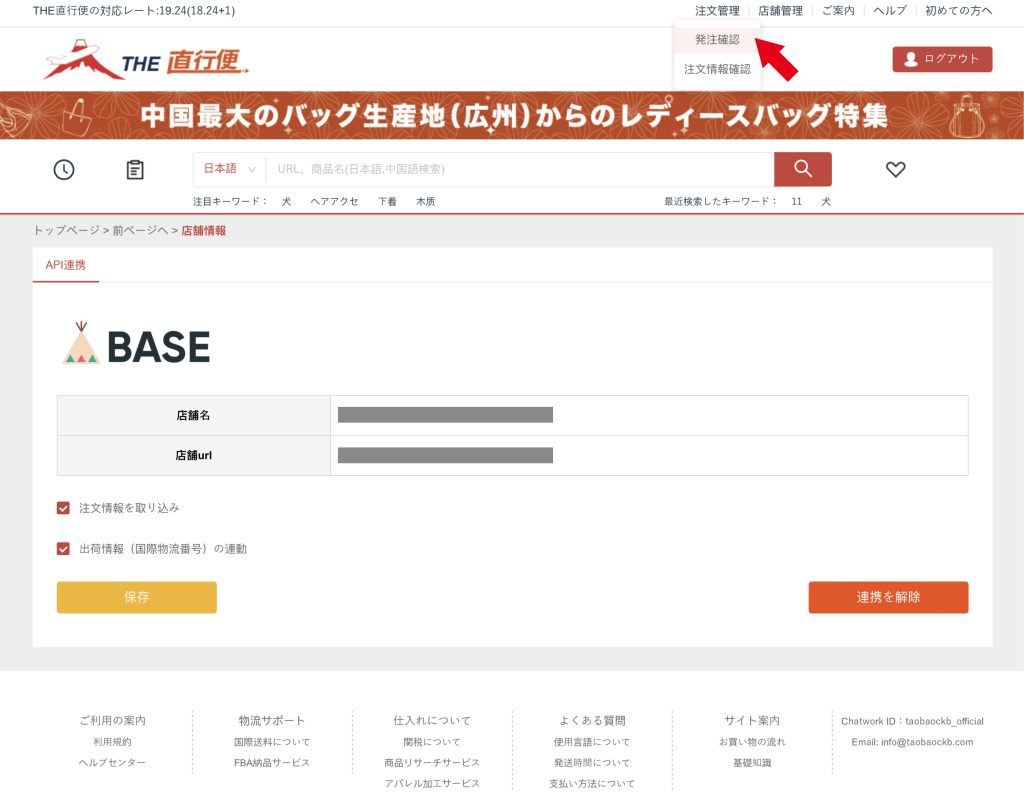This screenshot has height=792, width=1024.
Task: Click the ログアウト button
Action: tap(942, 59)
